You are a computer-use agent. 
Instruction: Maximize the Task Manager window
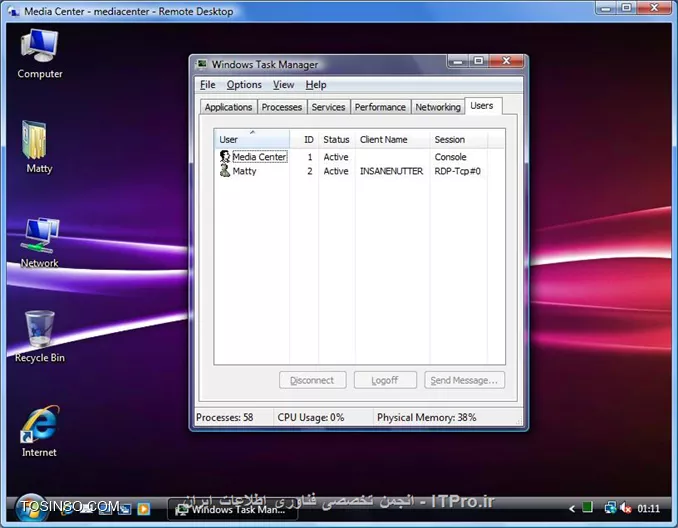coord(479,61)
